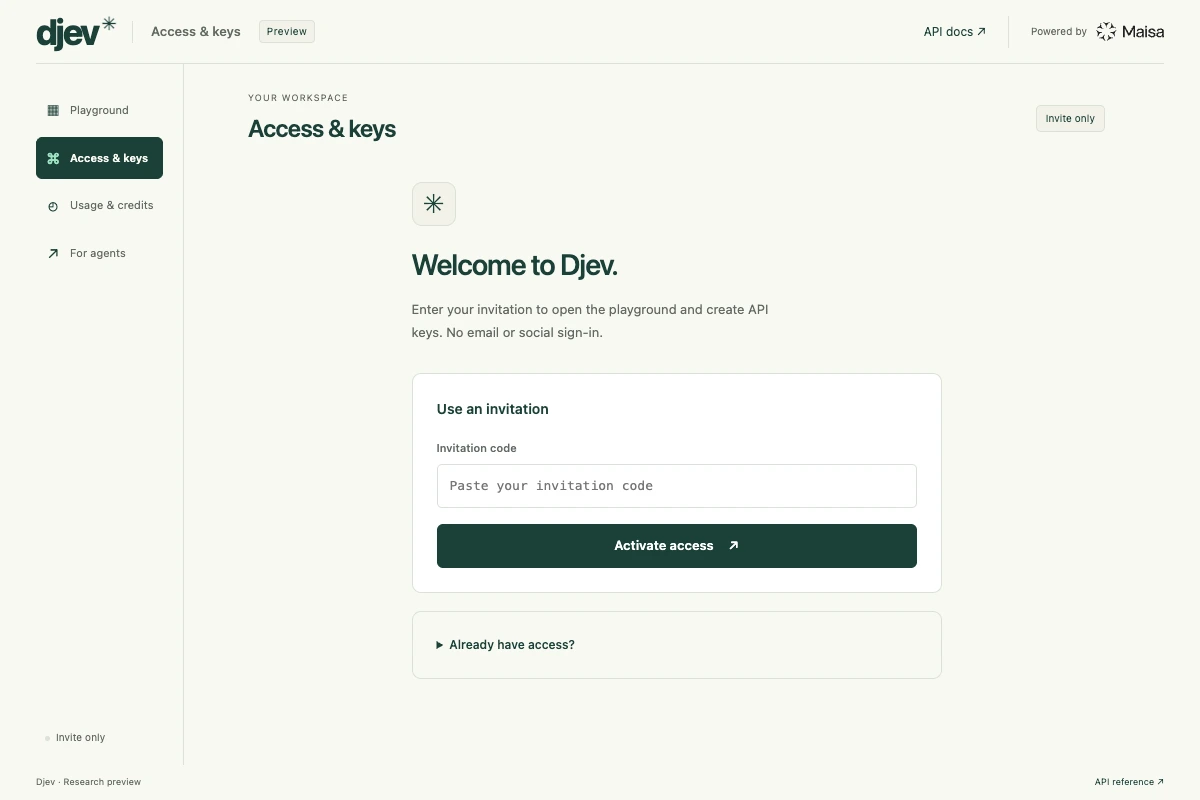The image size is (1200, 800).
Task: Click the djev logo
Action: (76, 32)
